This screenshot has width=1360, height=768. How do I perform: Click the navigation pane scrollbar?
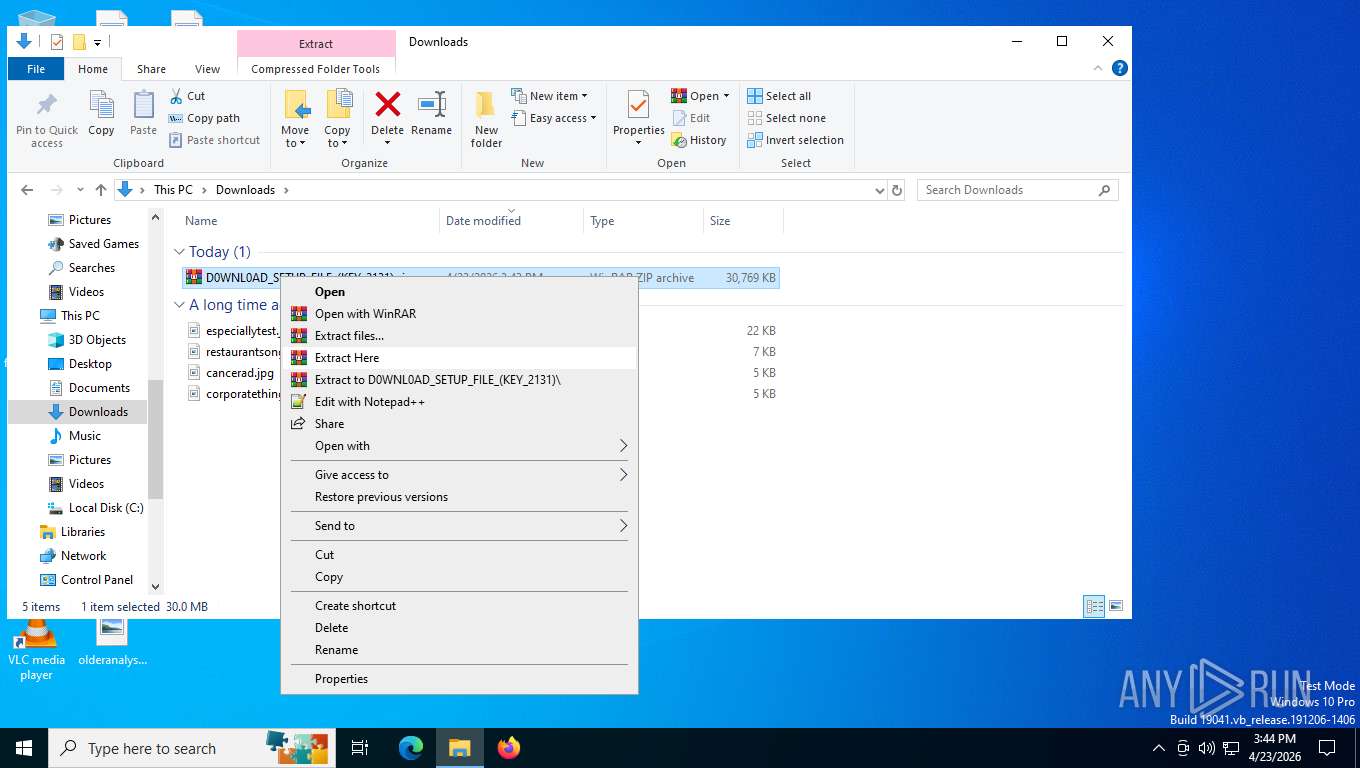155,440
